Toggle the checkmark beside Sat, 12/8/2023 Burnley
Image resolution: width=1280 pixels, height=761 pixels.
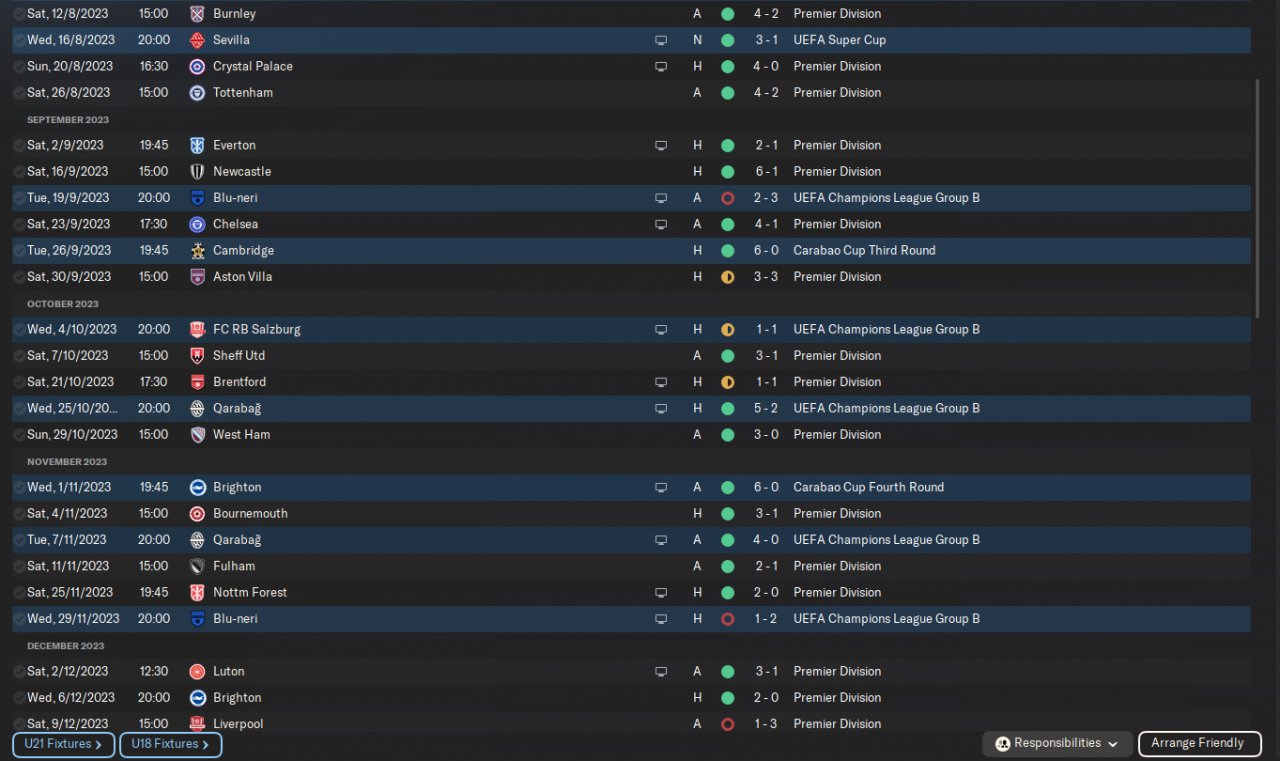[x=19, y=14]
